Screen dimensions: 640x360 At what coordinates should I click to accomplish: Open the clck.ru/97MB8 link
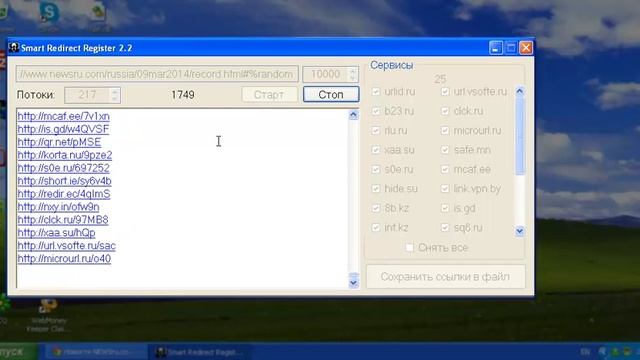click(x=63, y=220)
